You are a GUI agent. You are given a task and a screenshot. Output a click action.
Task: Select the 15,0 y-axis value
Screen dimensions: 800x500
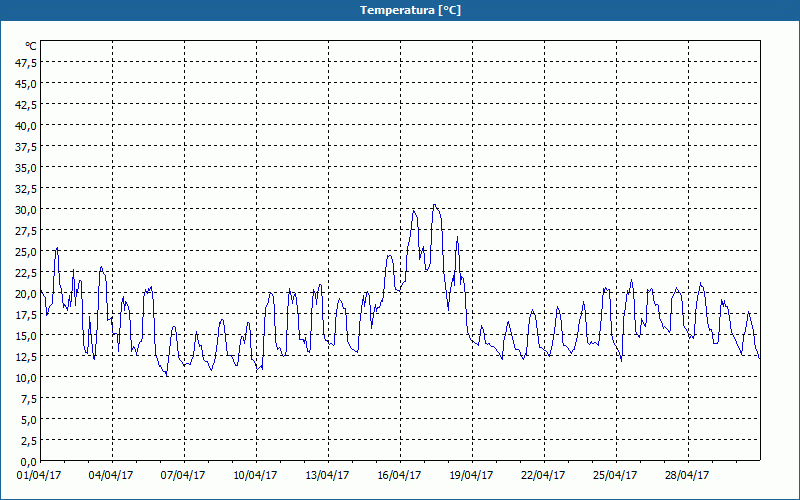(x=26, y=336)
